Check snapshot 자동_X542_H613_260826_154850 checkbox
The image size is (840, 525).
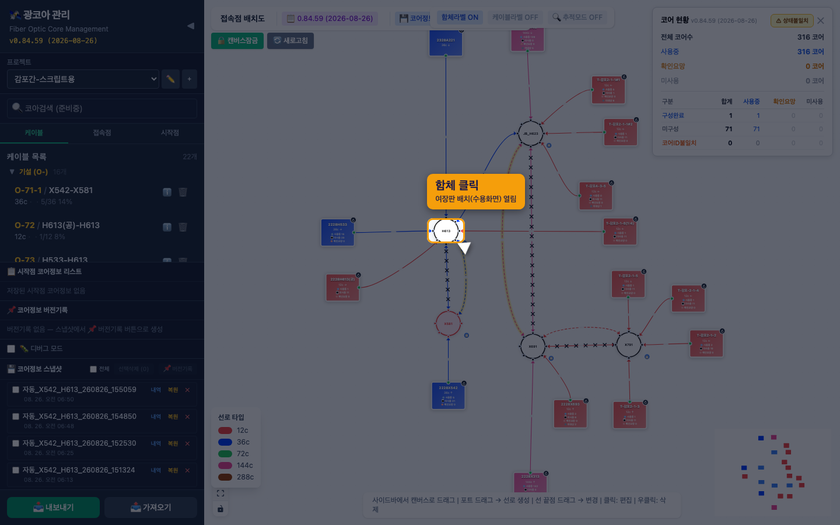click(x=16, y=417)
